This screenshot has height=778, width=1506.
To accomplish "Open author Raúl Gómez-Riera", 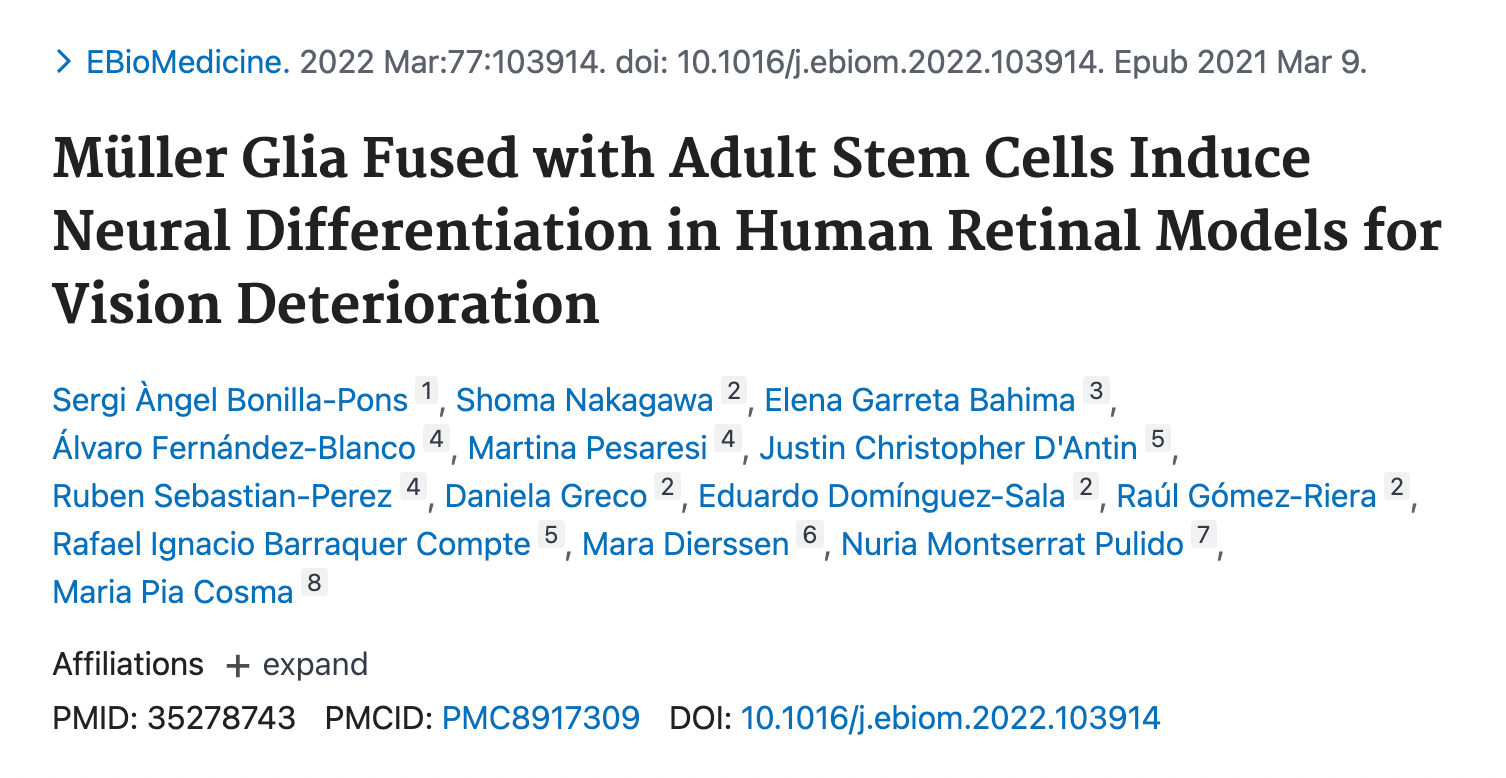I will 1246,496.
